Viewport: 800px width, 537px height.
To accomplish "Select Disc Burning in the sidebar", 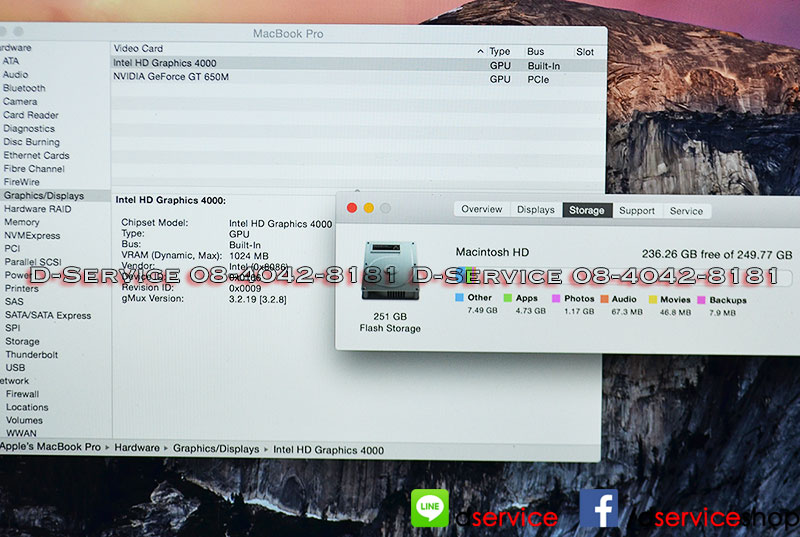I will (x=32, y=142).
